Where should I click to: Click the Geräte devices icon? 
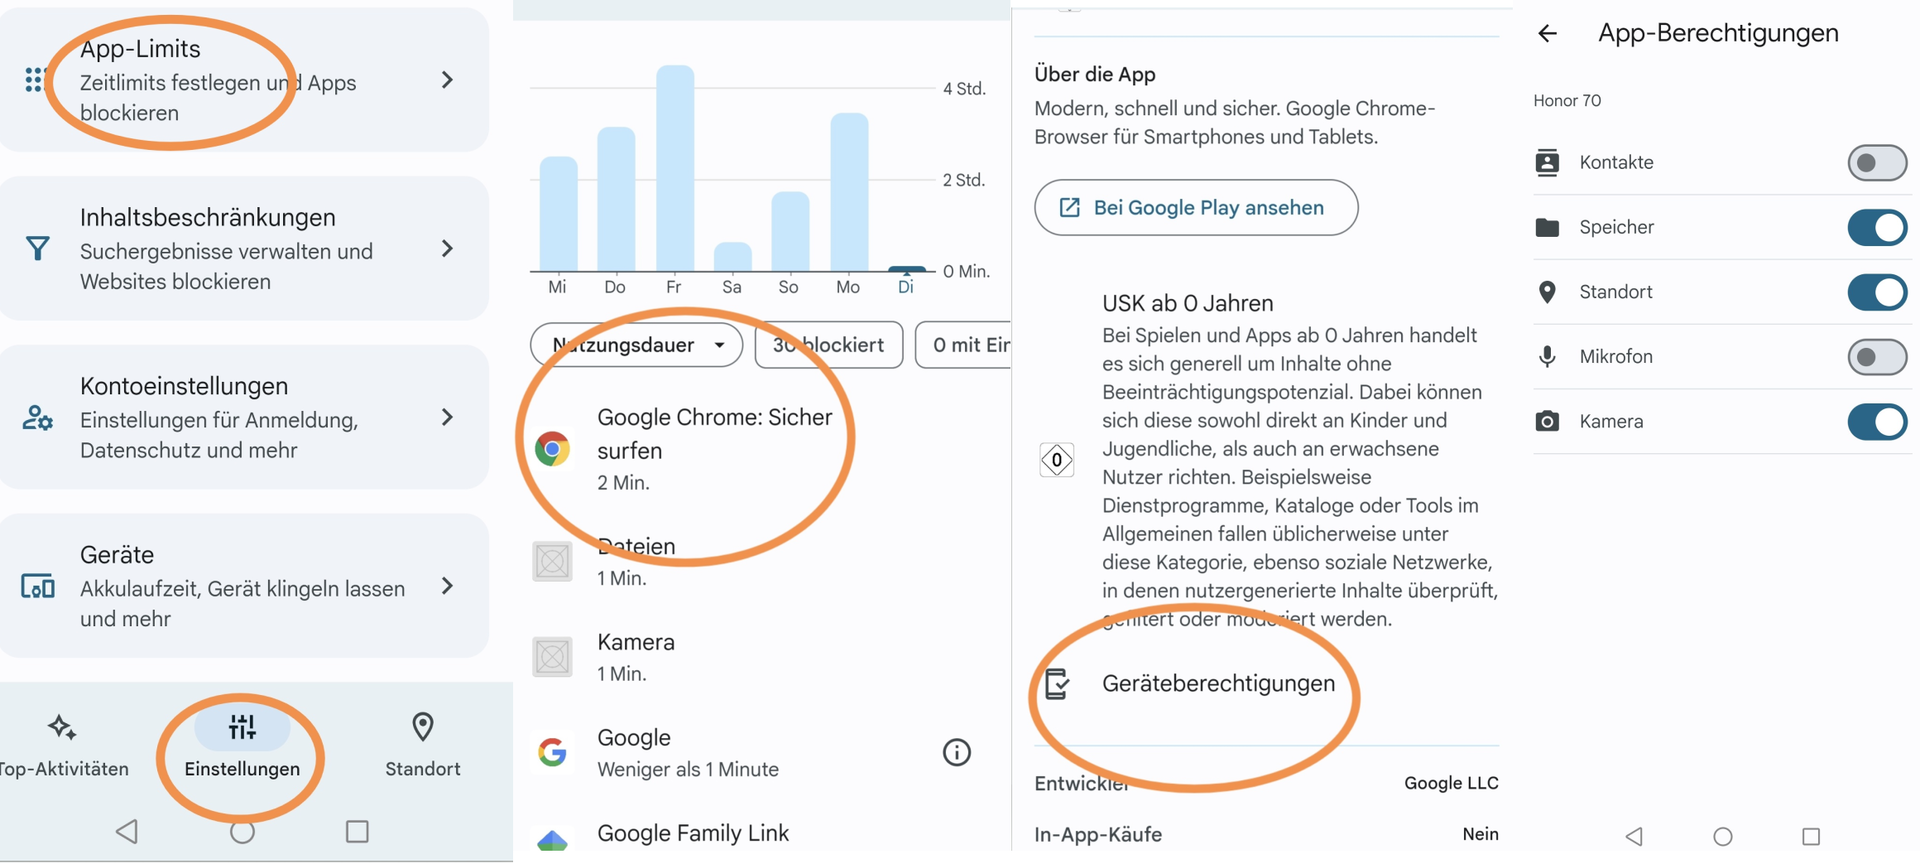[37, 586]
